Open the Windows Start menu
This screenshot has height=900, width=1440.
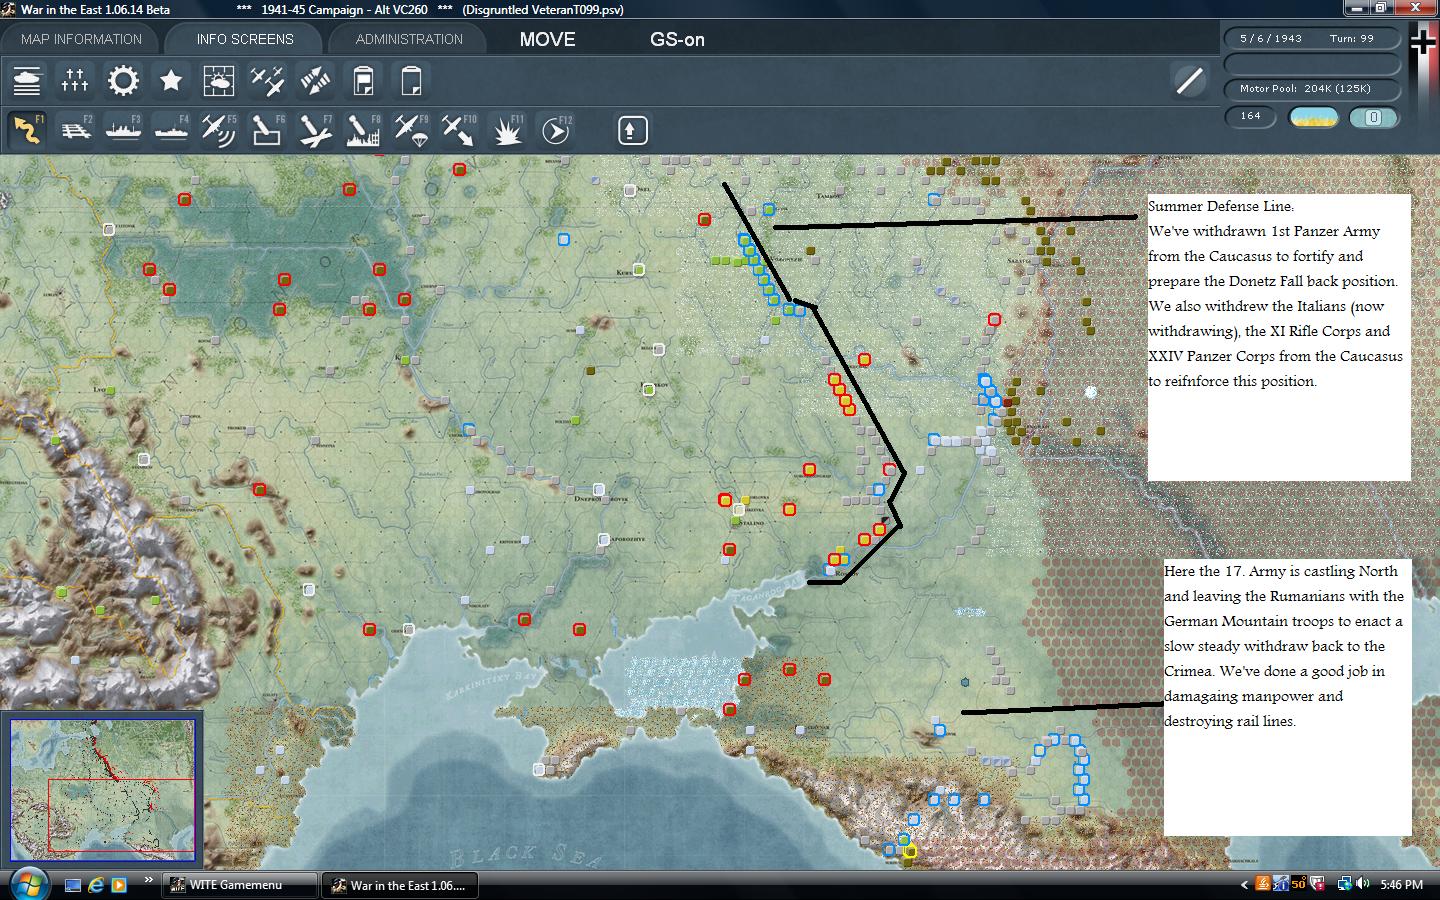point(27,884)
